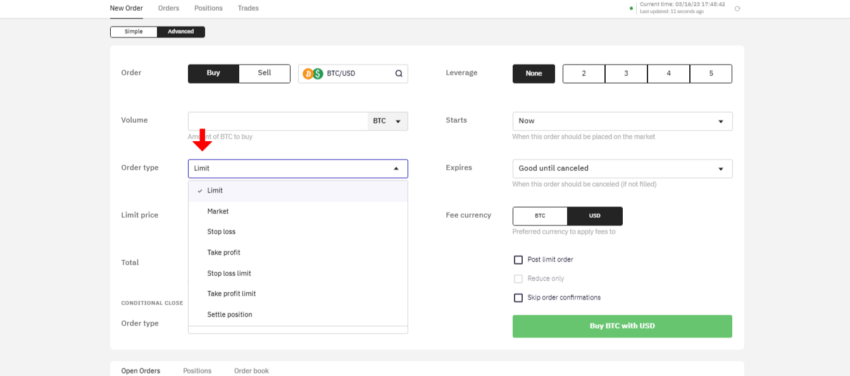This screenshot has height=376, width=850.
Task: Set leverage to 3
Action: (626, 74)
